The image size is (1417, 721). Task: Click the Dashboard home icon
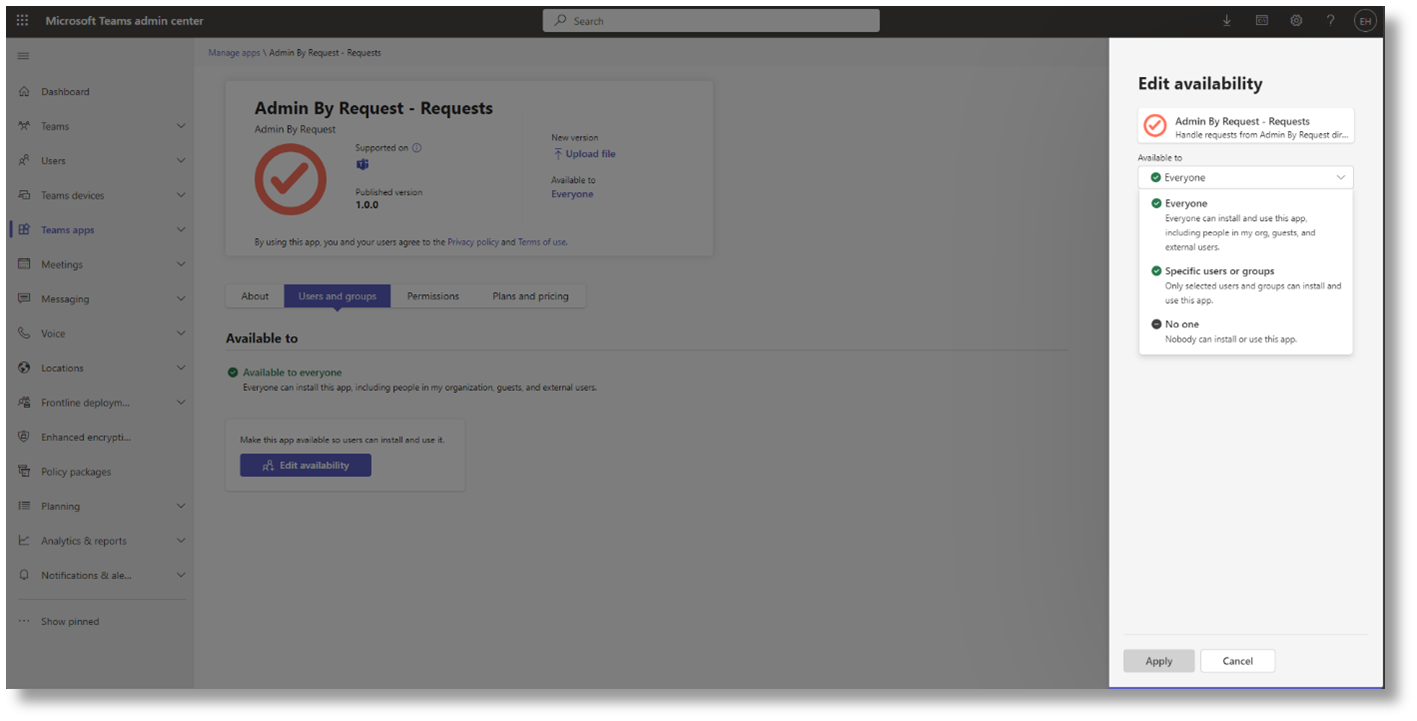[24, 92]
